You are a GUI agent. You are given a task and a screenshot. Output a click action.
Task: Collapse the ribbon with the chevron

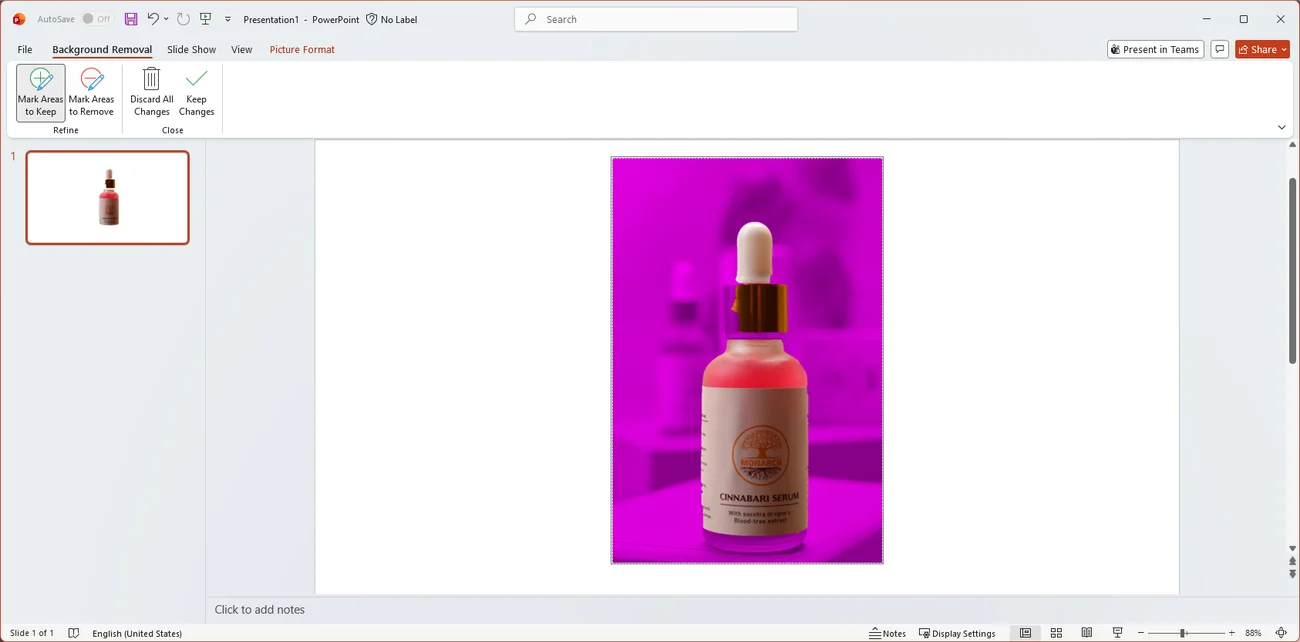point(1282,127)
